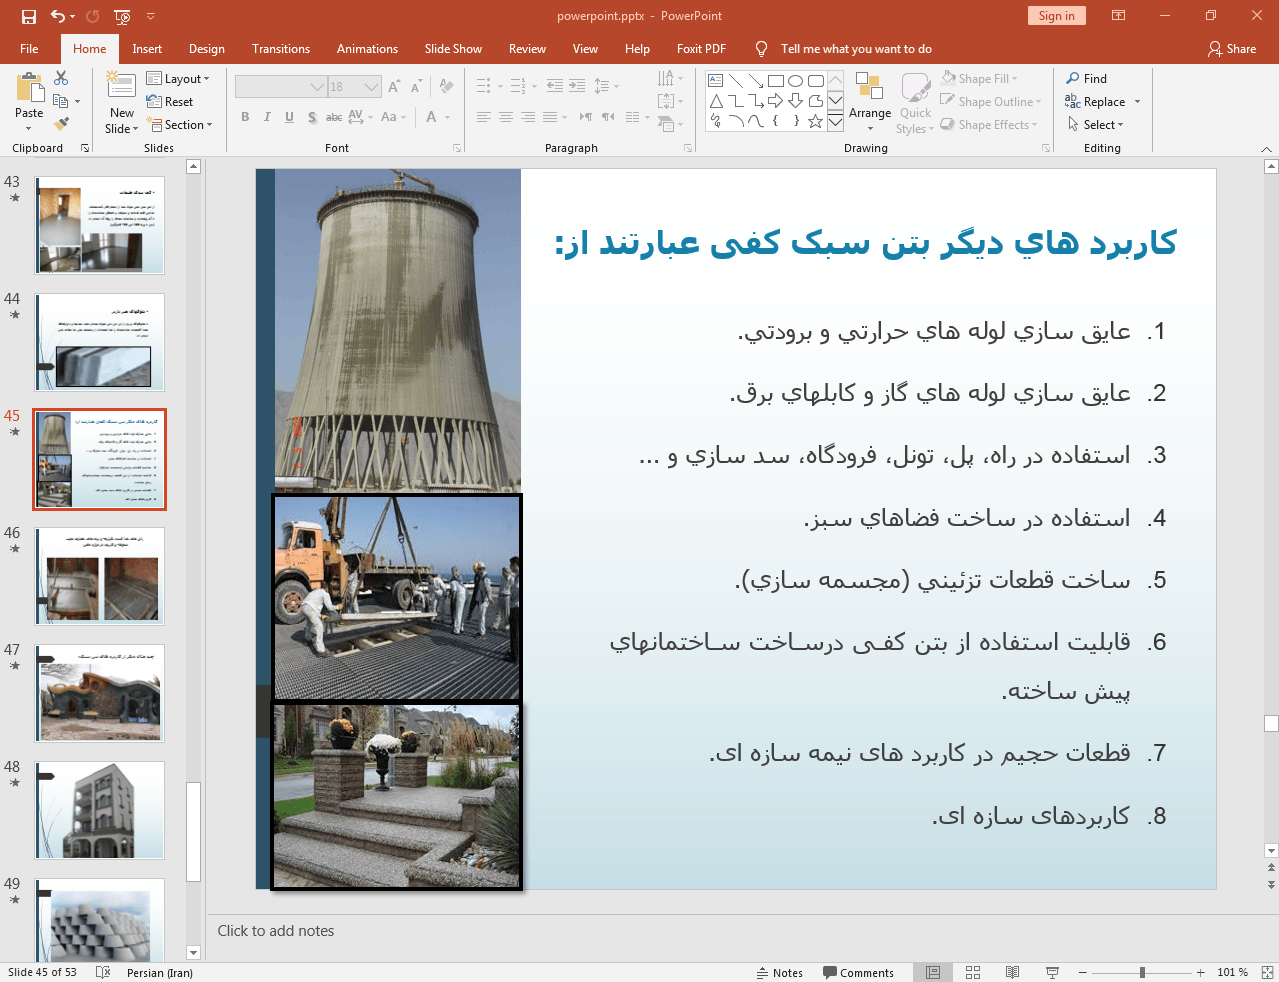Select slide 43 thumbnail

100,225
